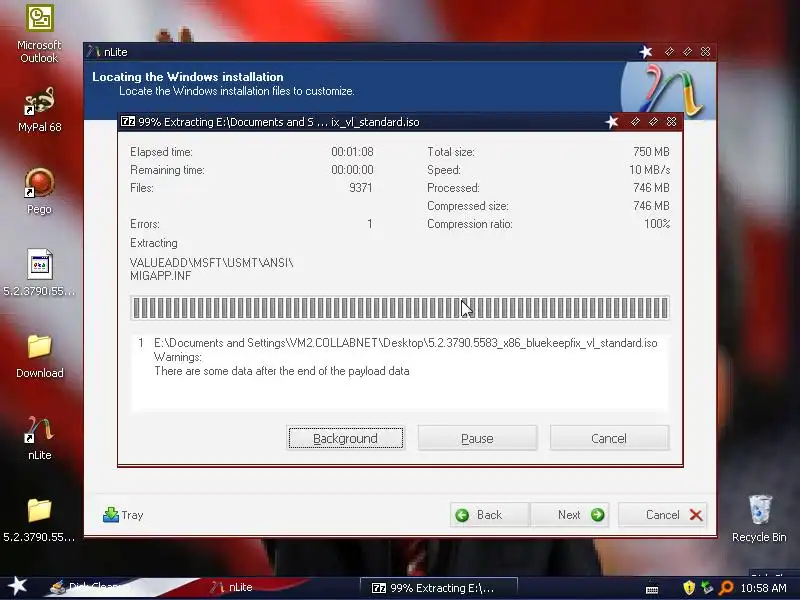Click the Compression ratio value 100%
The image size is (800, 600).
pos(657,224)
